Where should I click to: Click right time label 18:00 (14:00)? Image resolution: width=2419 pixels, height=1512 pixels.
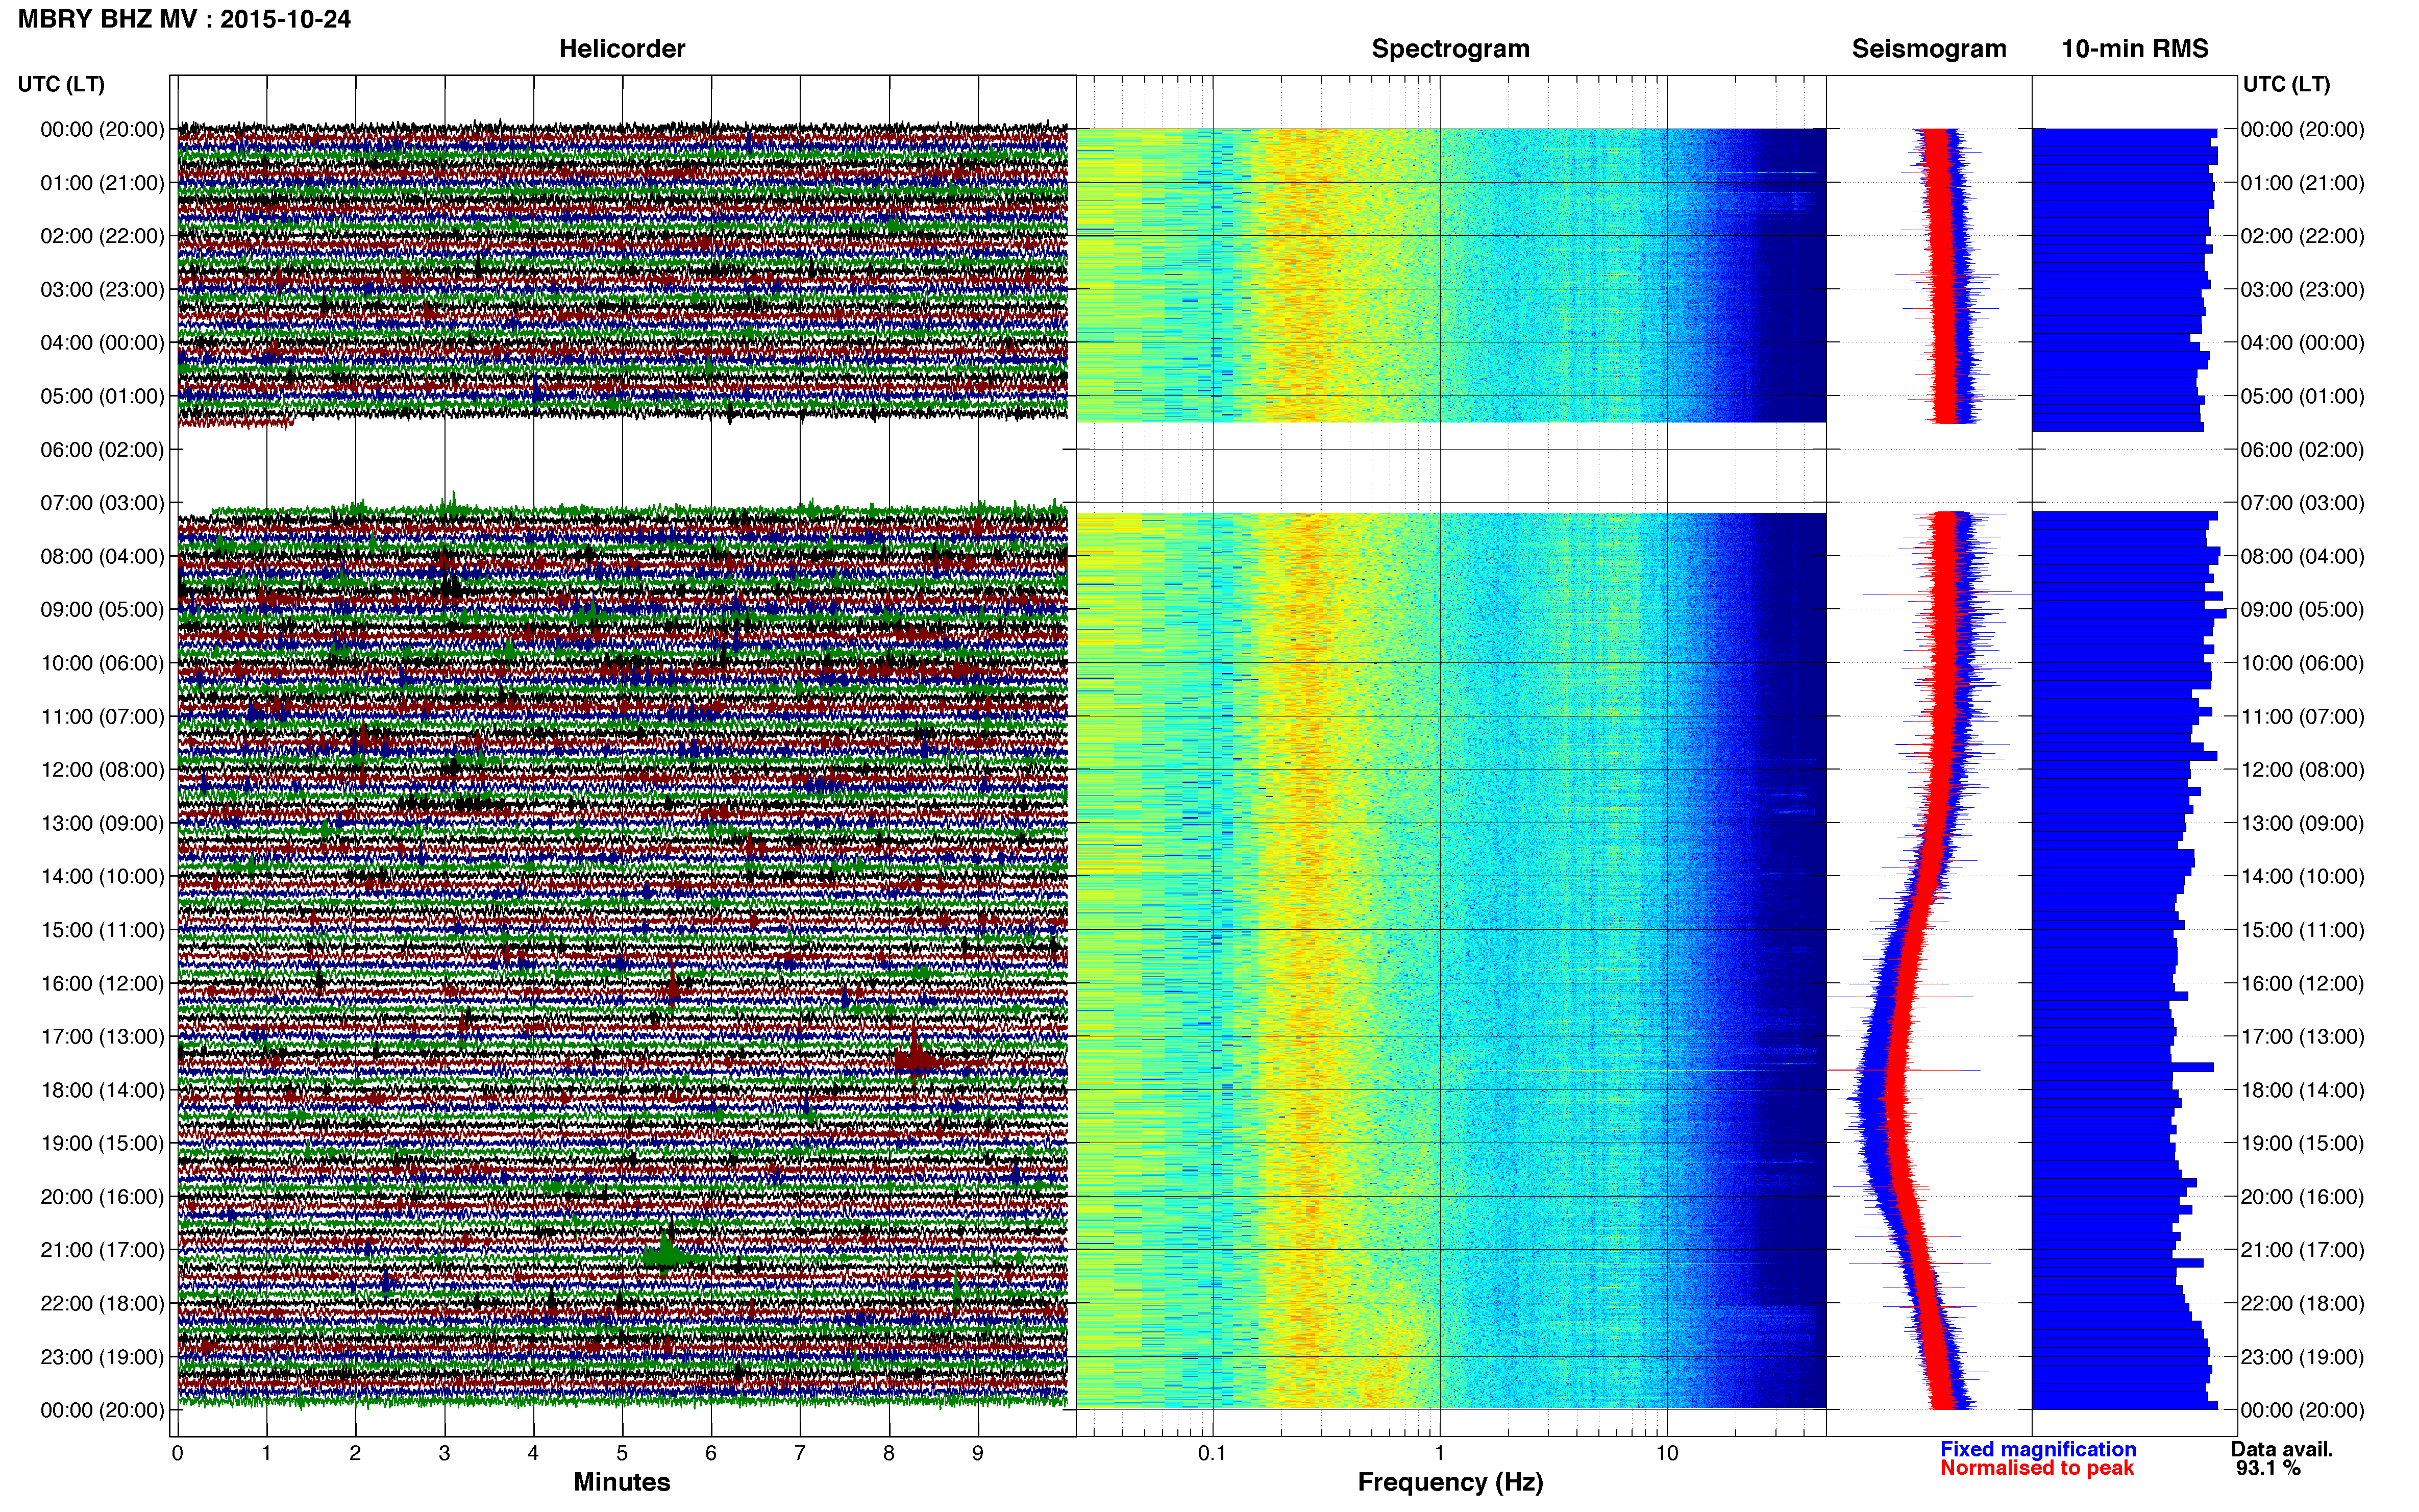[x=2302, y=1090]
